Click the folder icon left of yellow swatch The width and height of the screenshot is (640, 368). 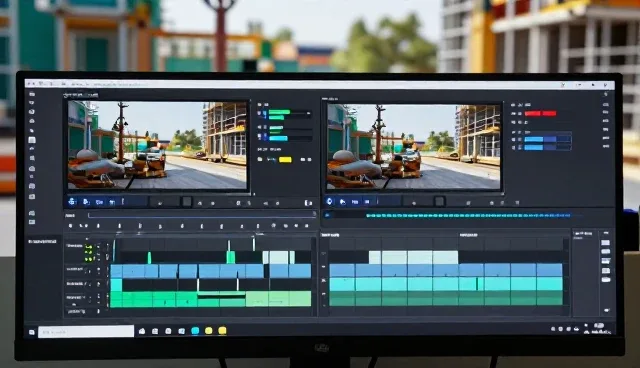pyautogui.click(x=260, y=159)
